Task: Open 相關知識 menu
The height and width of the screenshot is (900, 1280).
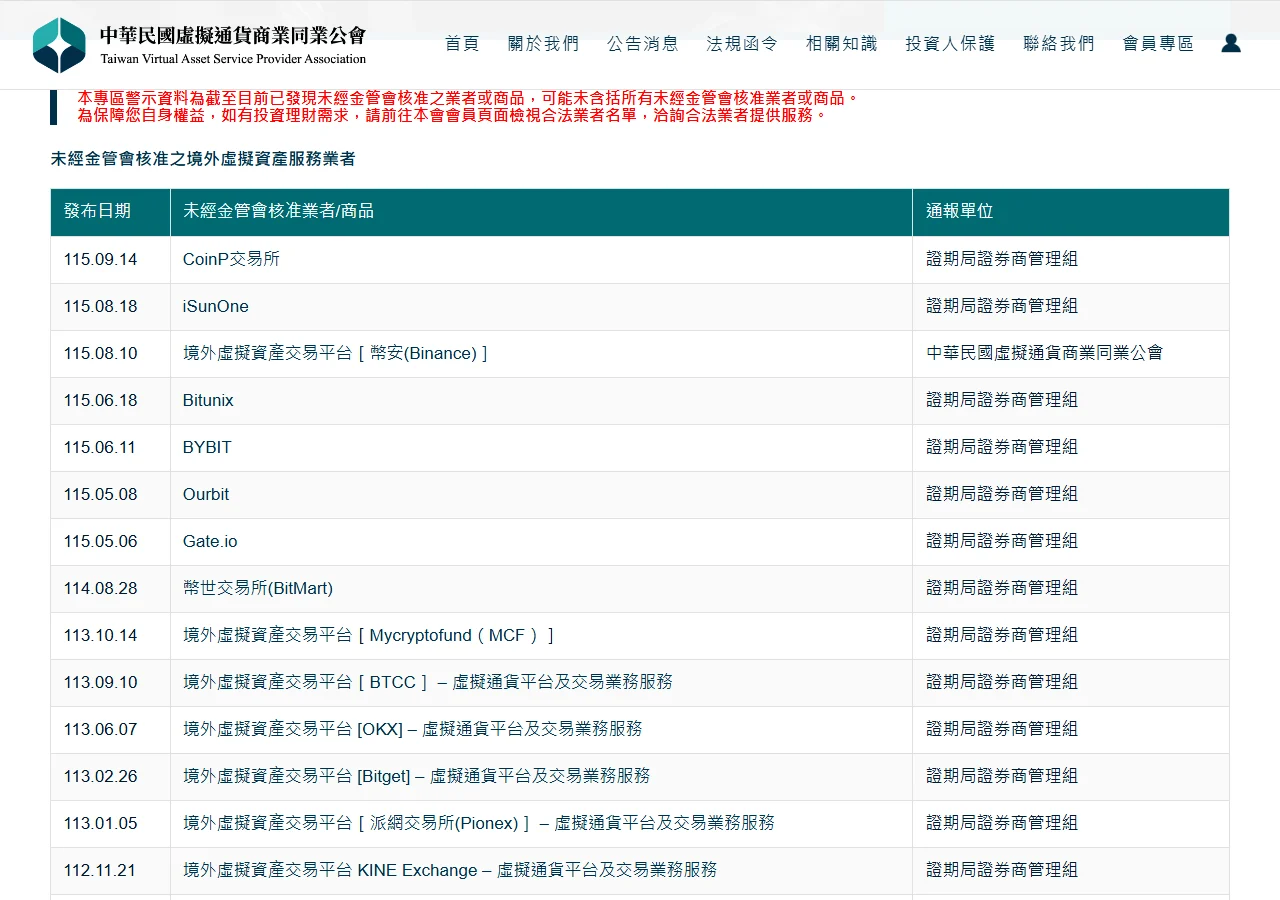Action: point(841,44)
